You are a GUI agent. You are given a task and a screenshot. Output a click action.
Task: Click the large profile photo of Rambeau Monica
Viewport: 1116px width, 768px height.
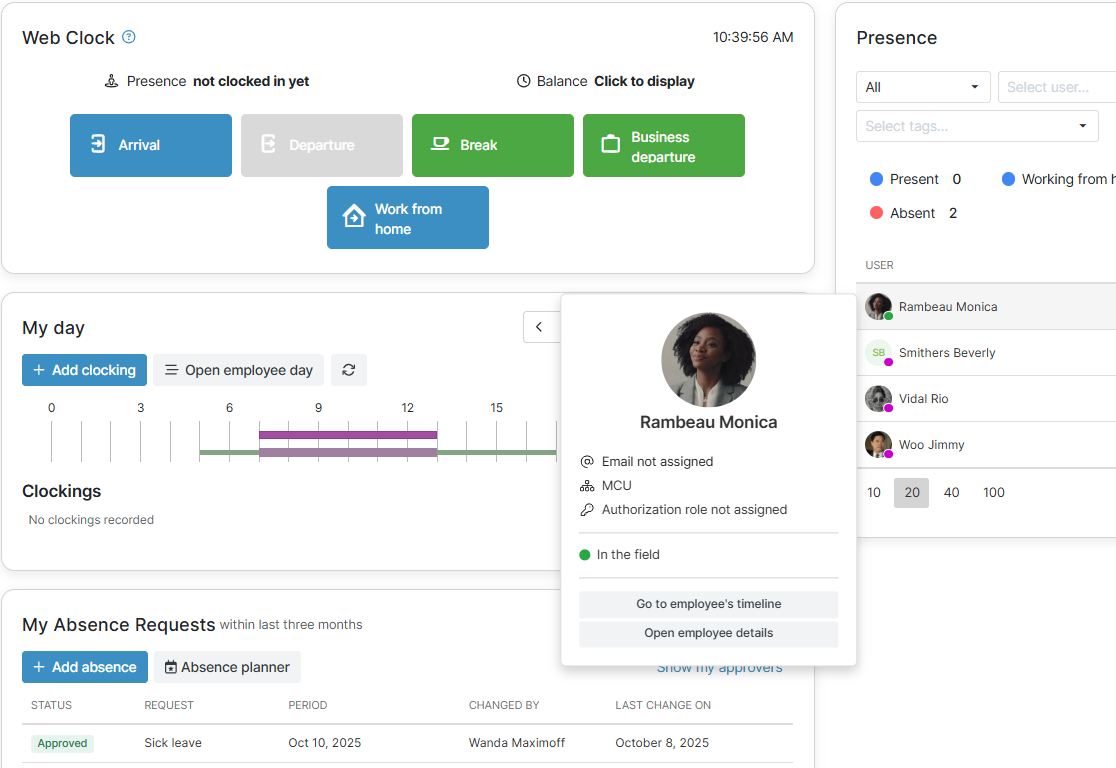click(x=708, y=360)
